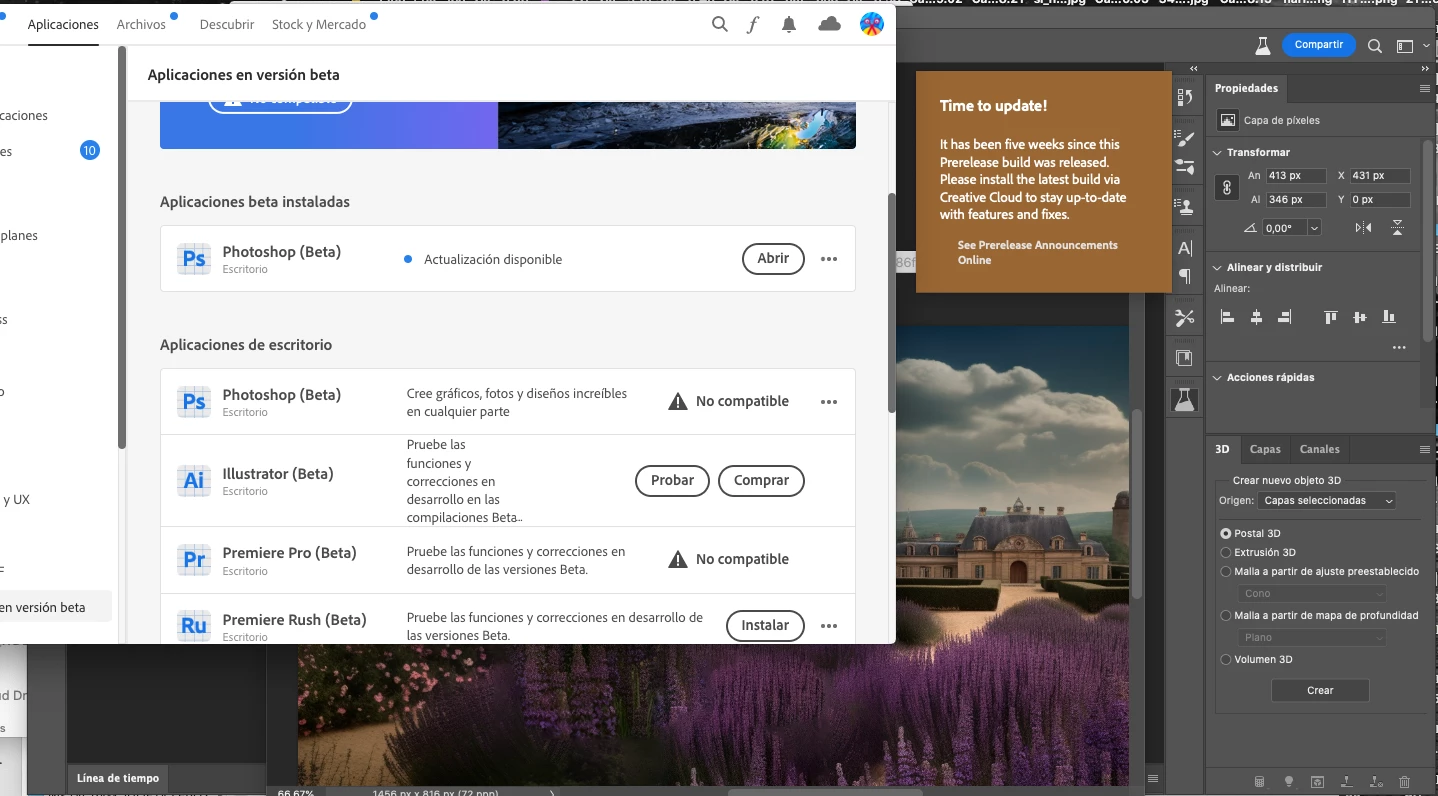Image resolution: width=1438 pixels, height=796 pixels.
Task: Align left edges in Alinear
Action: pyautogui.click(x=1228, y=317)
